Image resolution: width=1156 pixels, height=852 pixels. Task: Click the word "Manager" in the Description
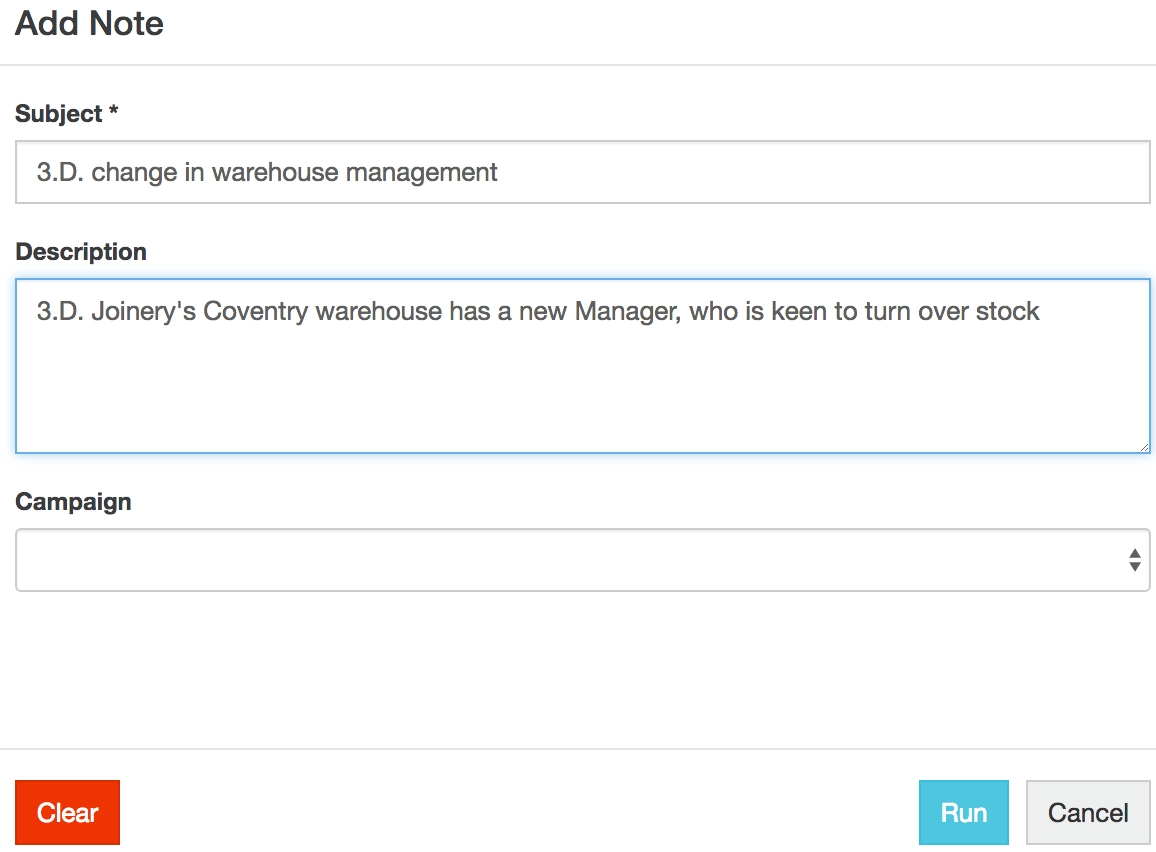625,312
